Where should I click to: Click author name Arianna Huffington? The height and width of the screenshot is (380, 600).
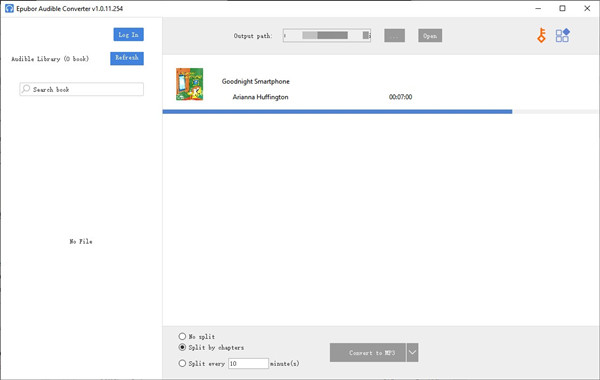(260, 97)
